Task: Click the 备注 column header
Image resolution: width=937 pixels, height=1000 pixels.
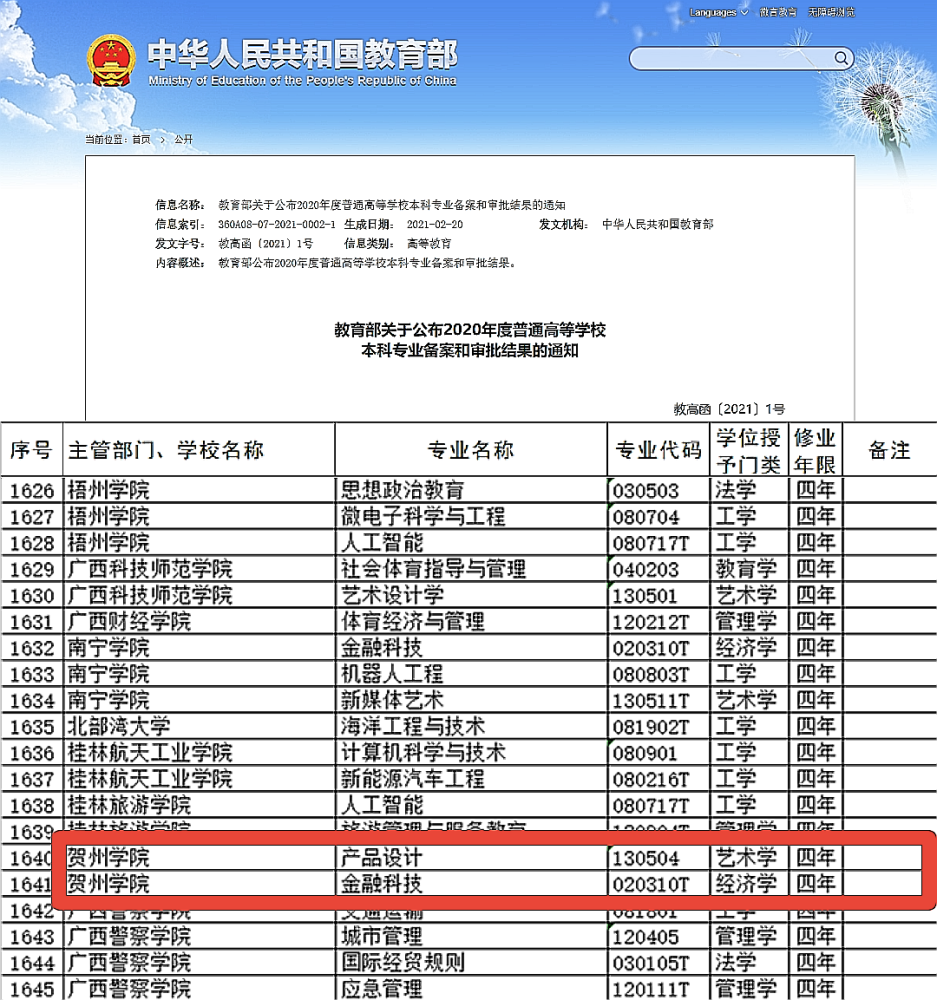Action: pyautogui.click(x=889, y=450)
